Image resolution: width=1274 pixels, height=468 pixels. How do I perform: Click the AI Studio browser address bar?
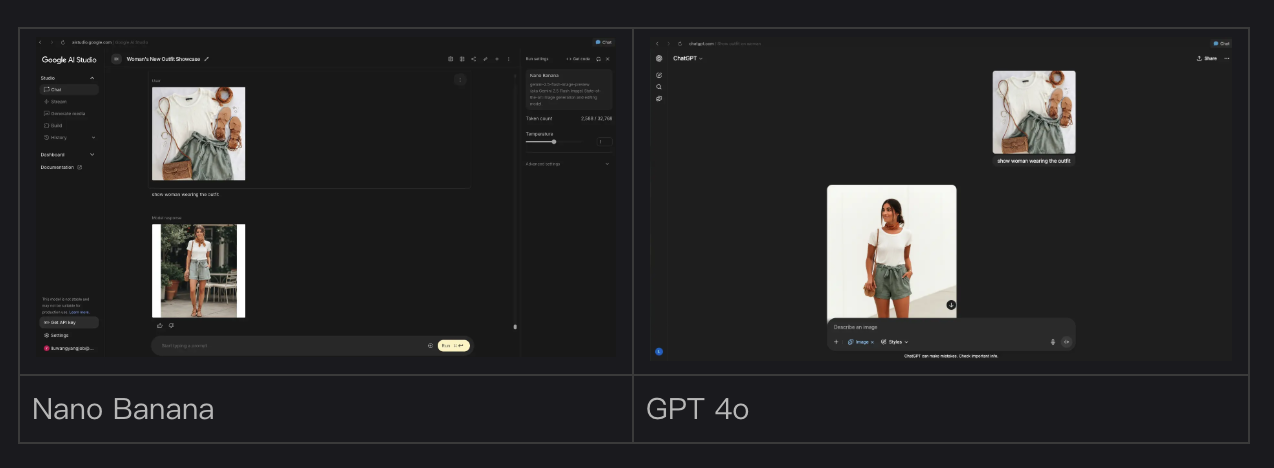click(110, 42)
